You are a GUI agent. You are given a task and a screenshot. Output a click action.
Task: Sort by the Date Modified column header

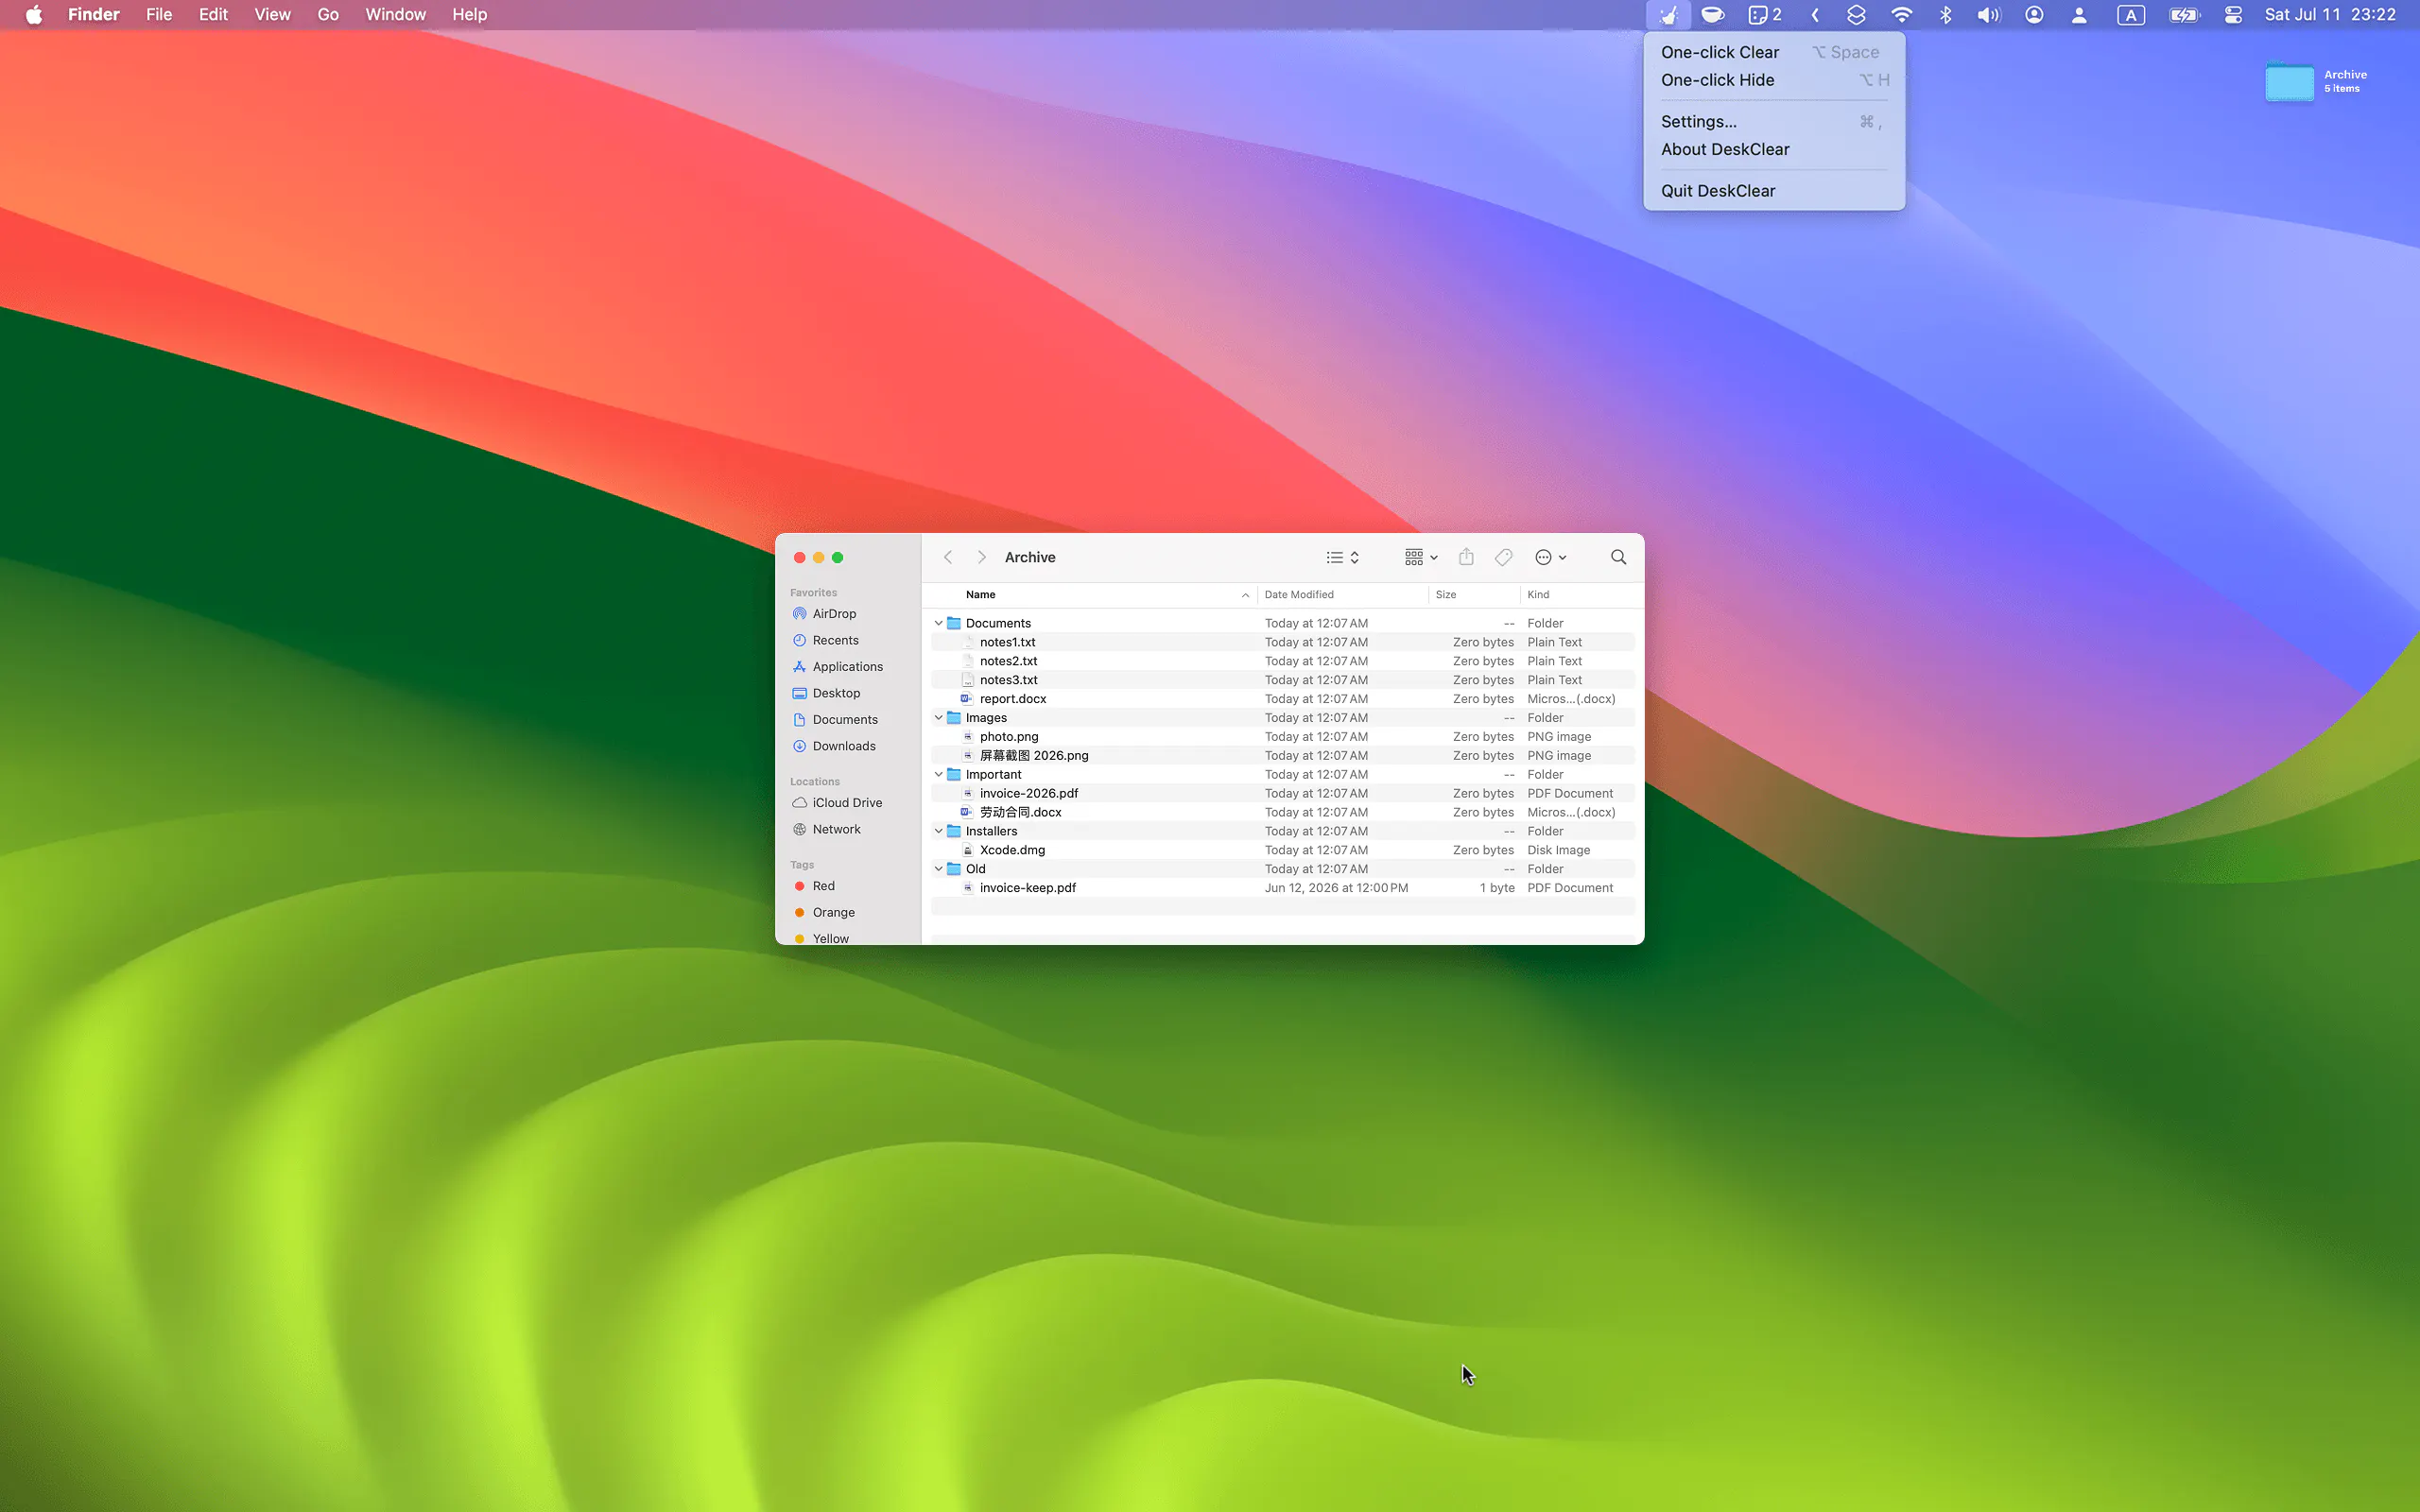(x=1342, y=595)
